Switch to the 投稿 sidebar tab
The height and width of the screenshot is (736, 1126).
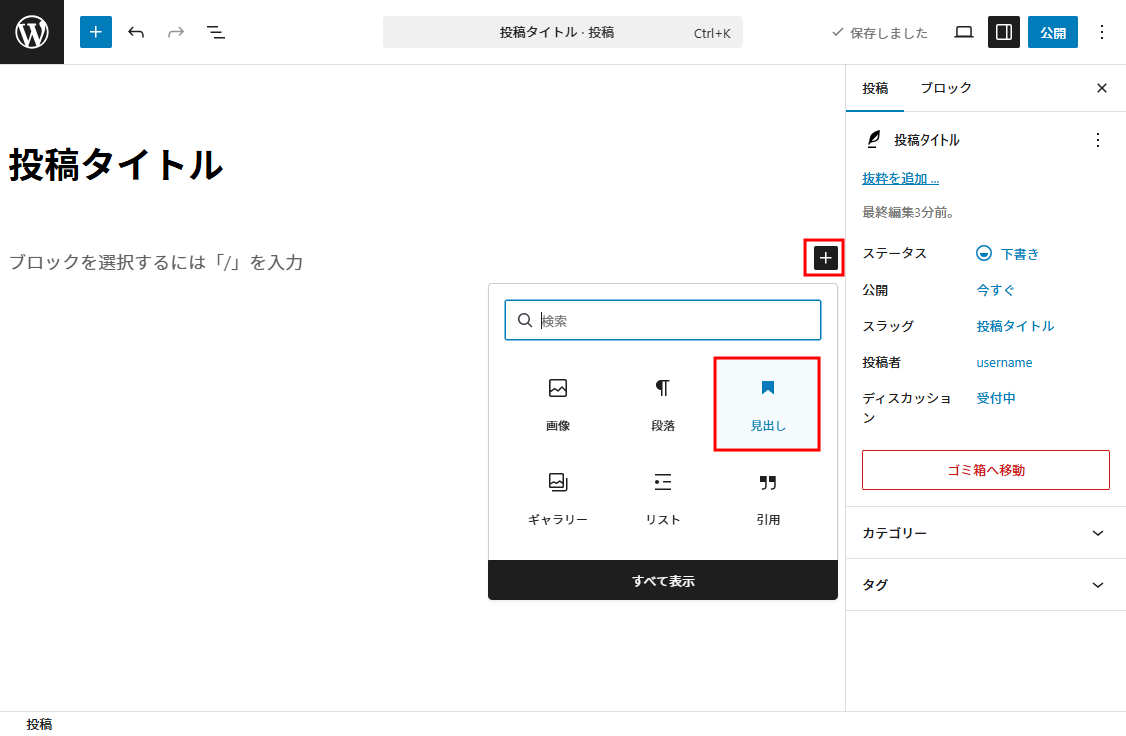[x=875, y=88]
